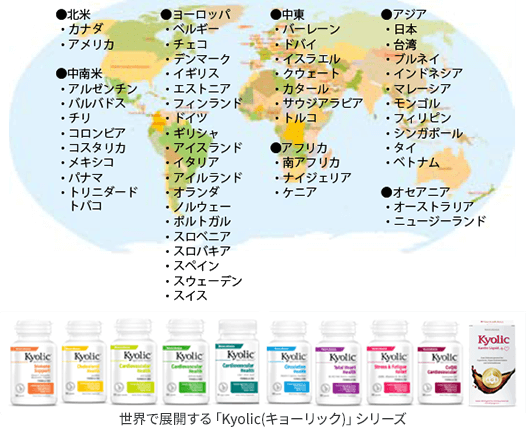Click シンガポール in the Asia list
Screen dimensions: 526x436
[428, 133]
